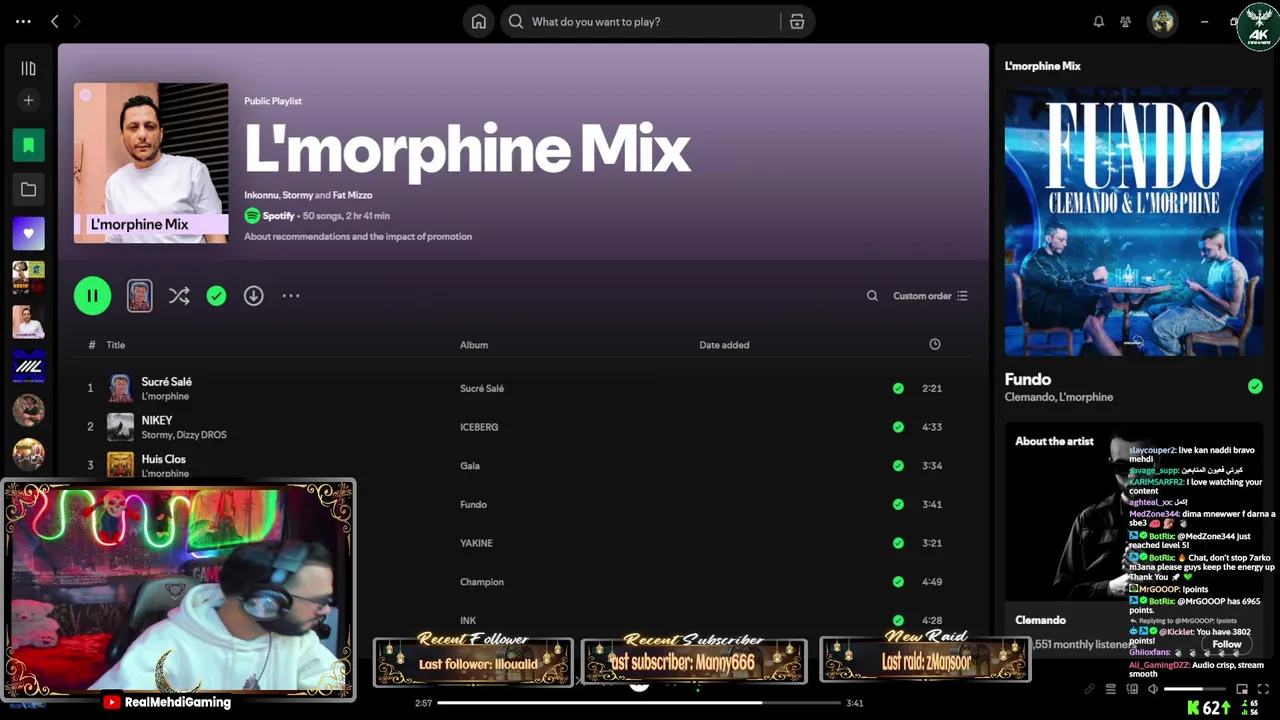Open album link ICEBERG
The image size is (1280, 720).
tap(479, 427)
